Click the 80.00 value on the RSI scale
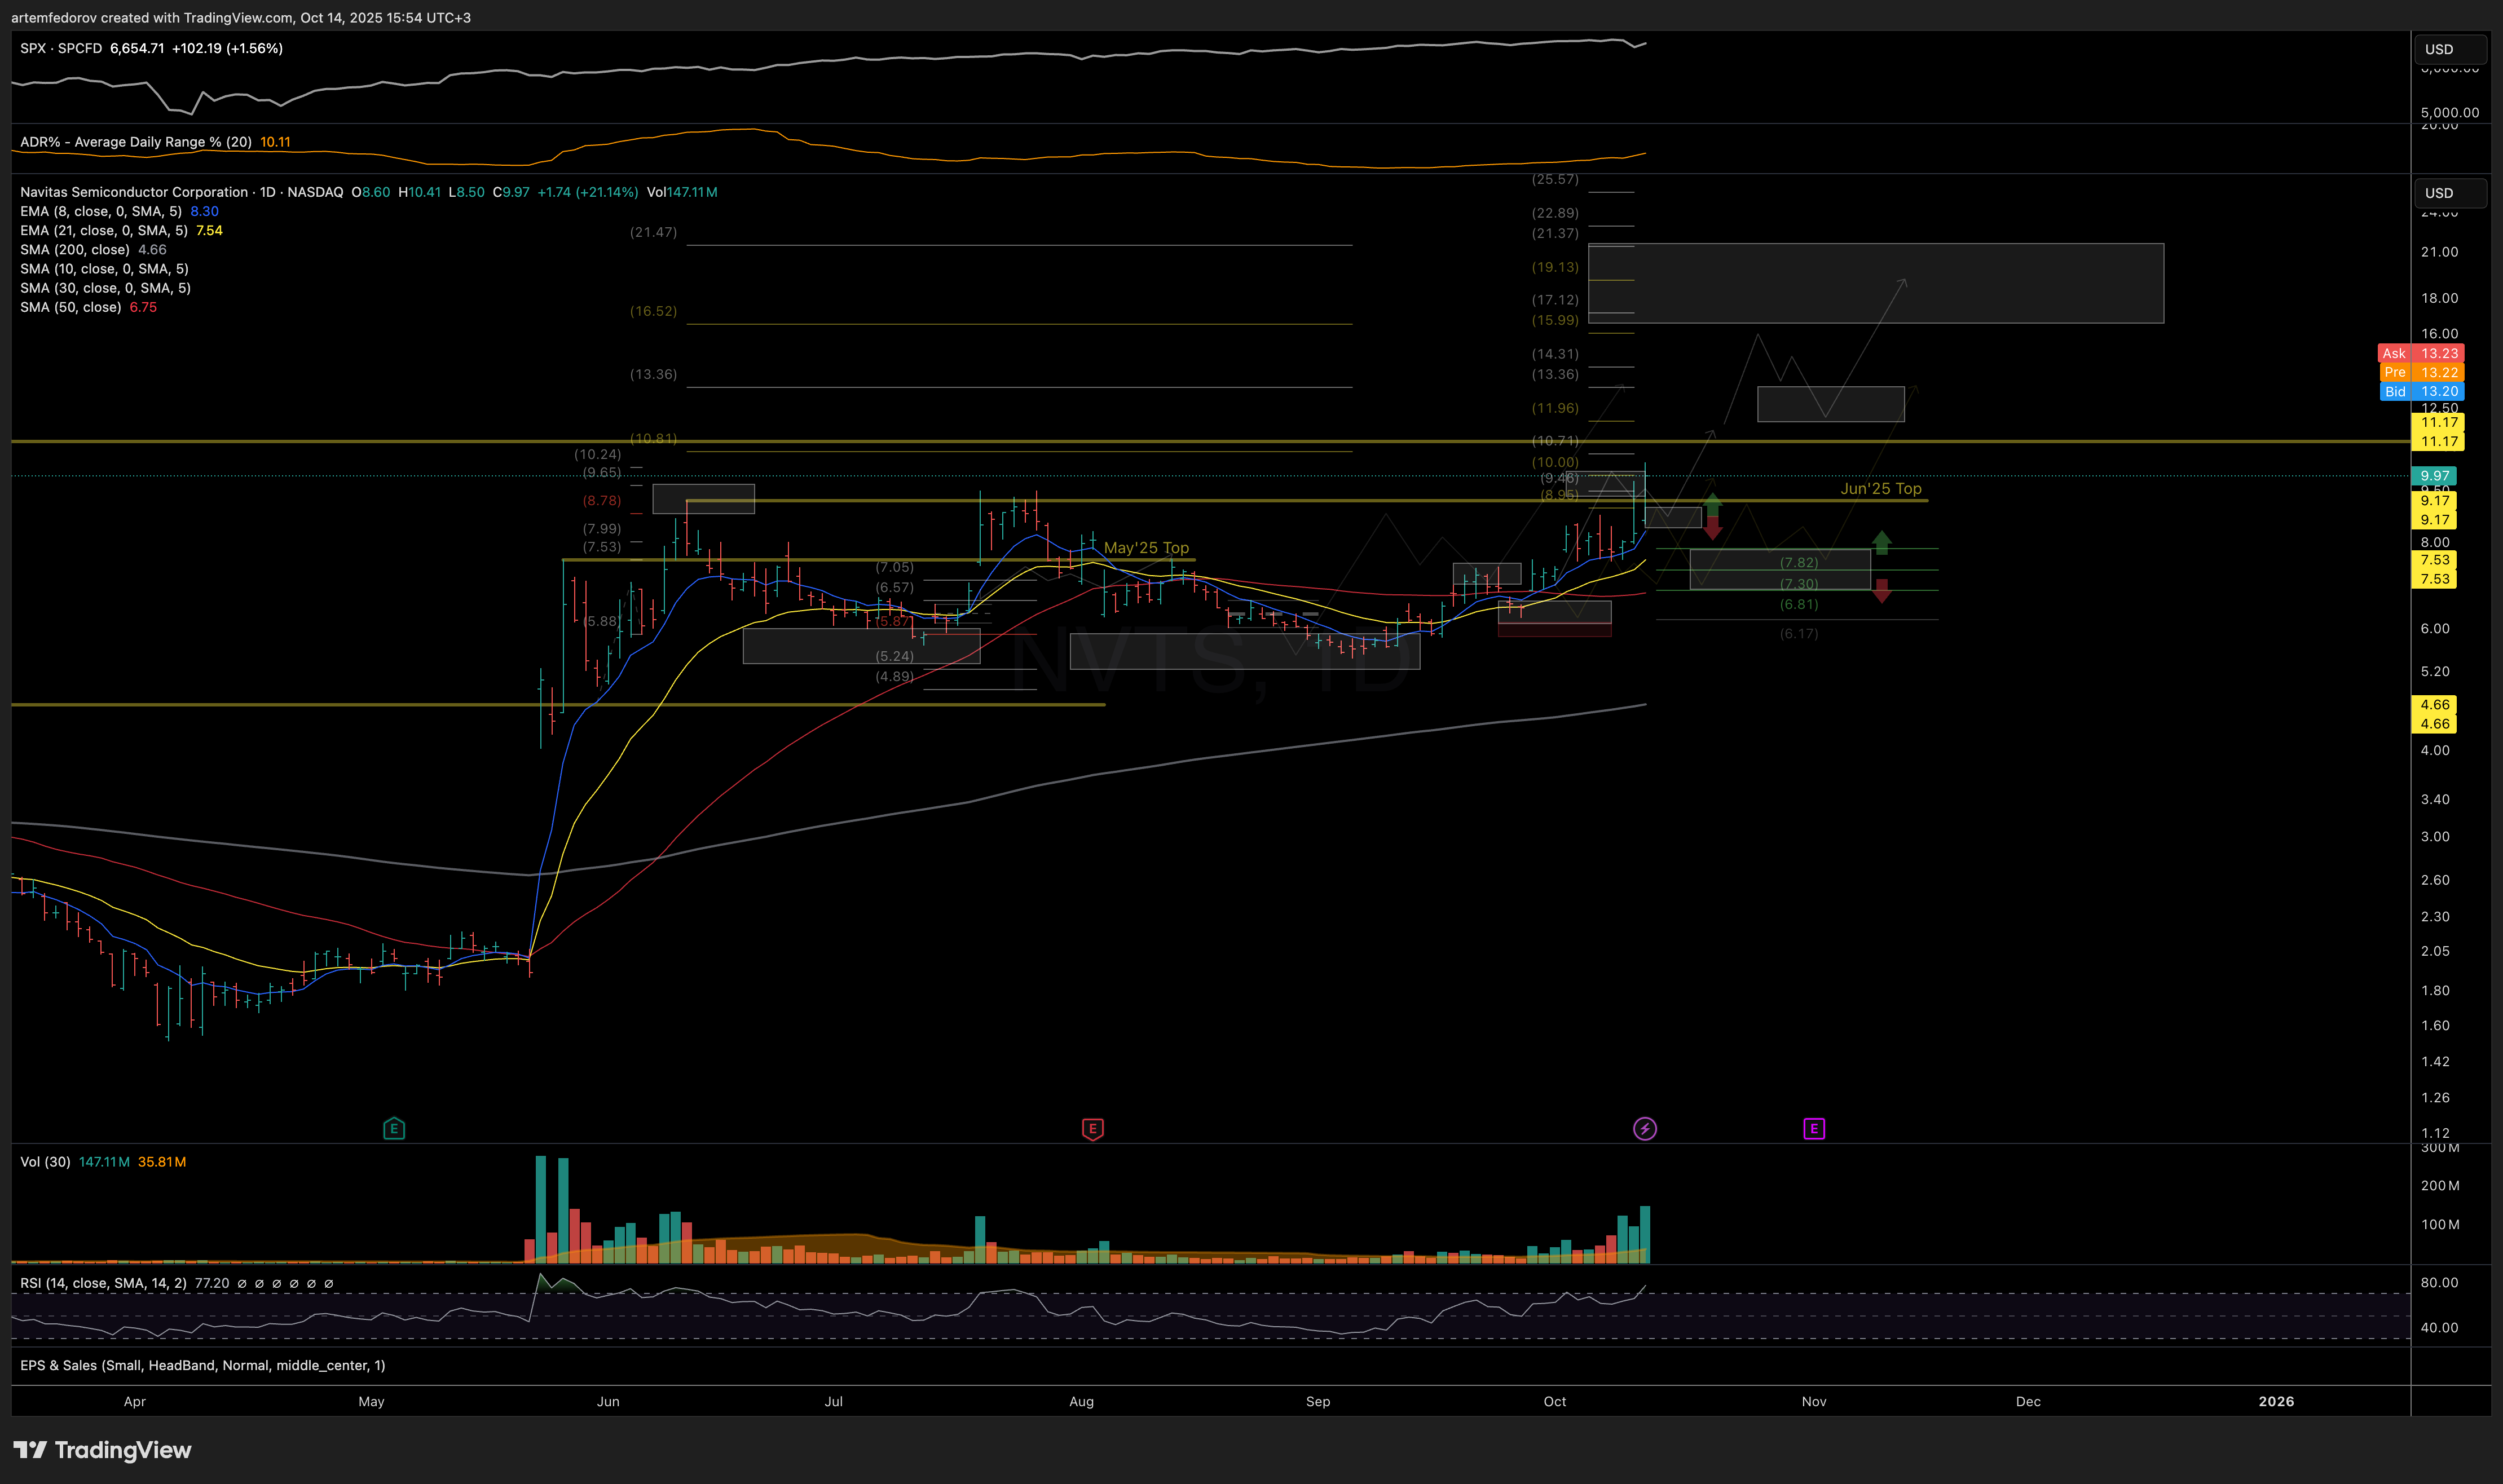Viewport: 2503px width, 1484px height. coord(2439,1282)
